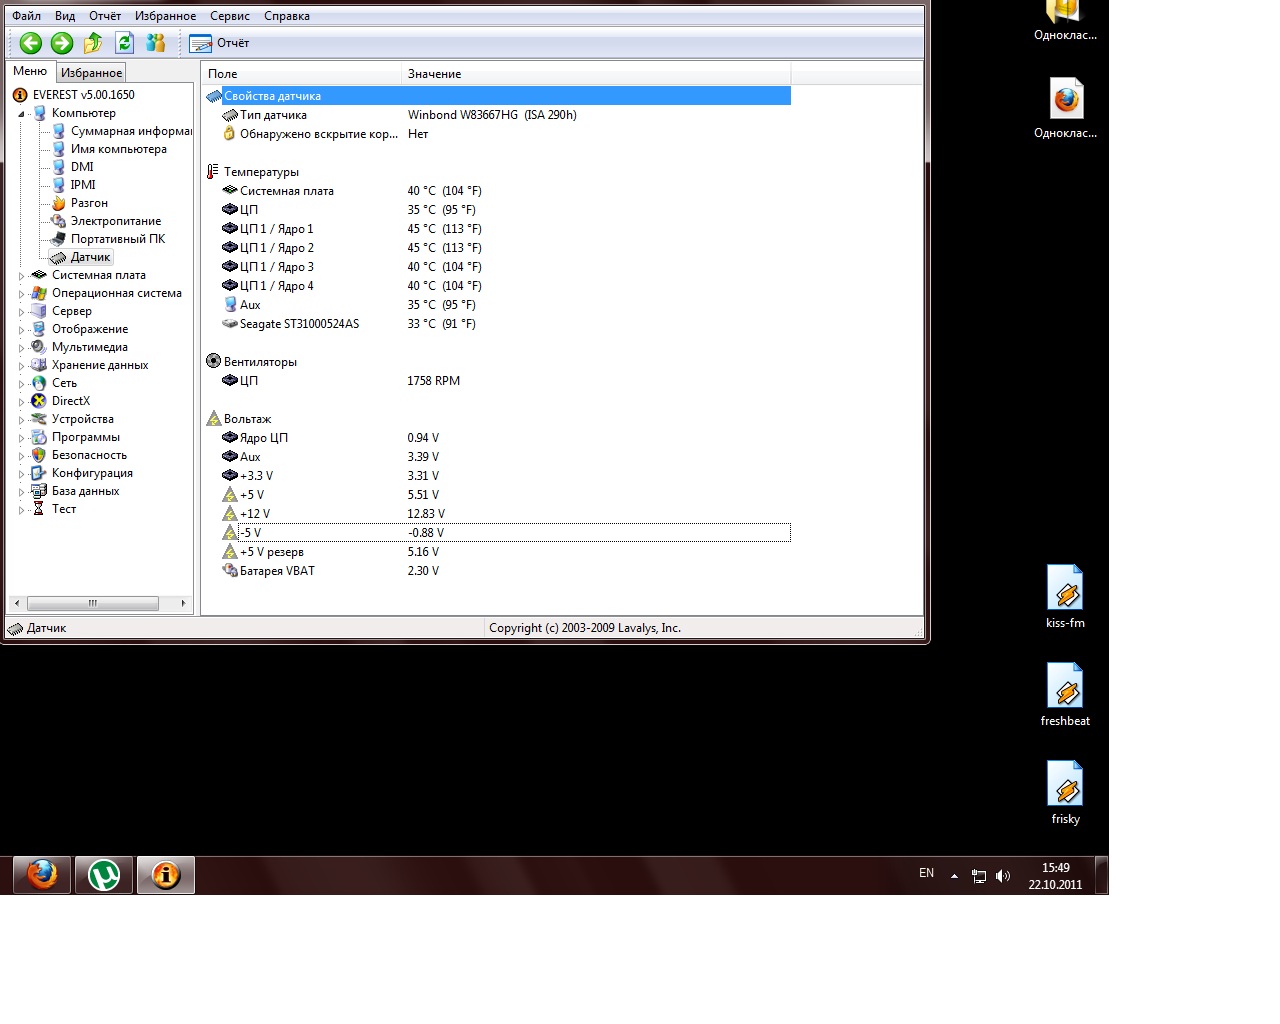
Task: Select the Разгон tree item
Action: tap(89, 203)
